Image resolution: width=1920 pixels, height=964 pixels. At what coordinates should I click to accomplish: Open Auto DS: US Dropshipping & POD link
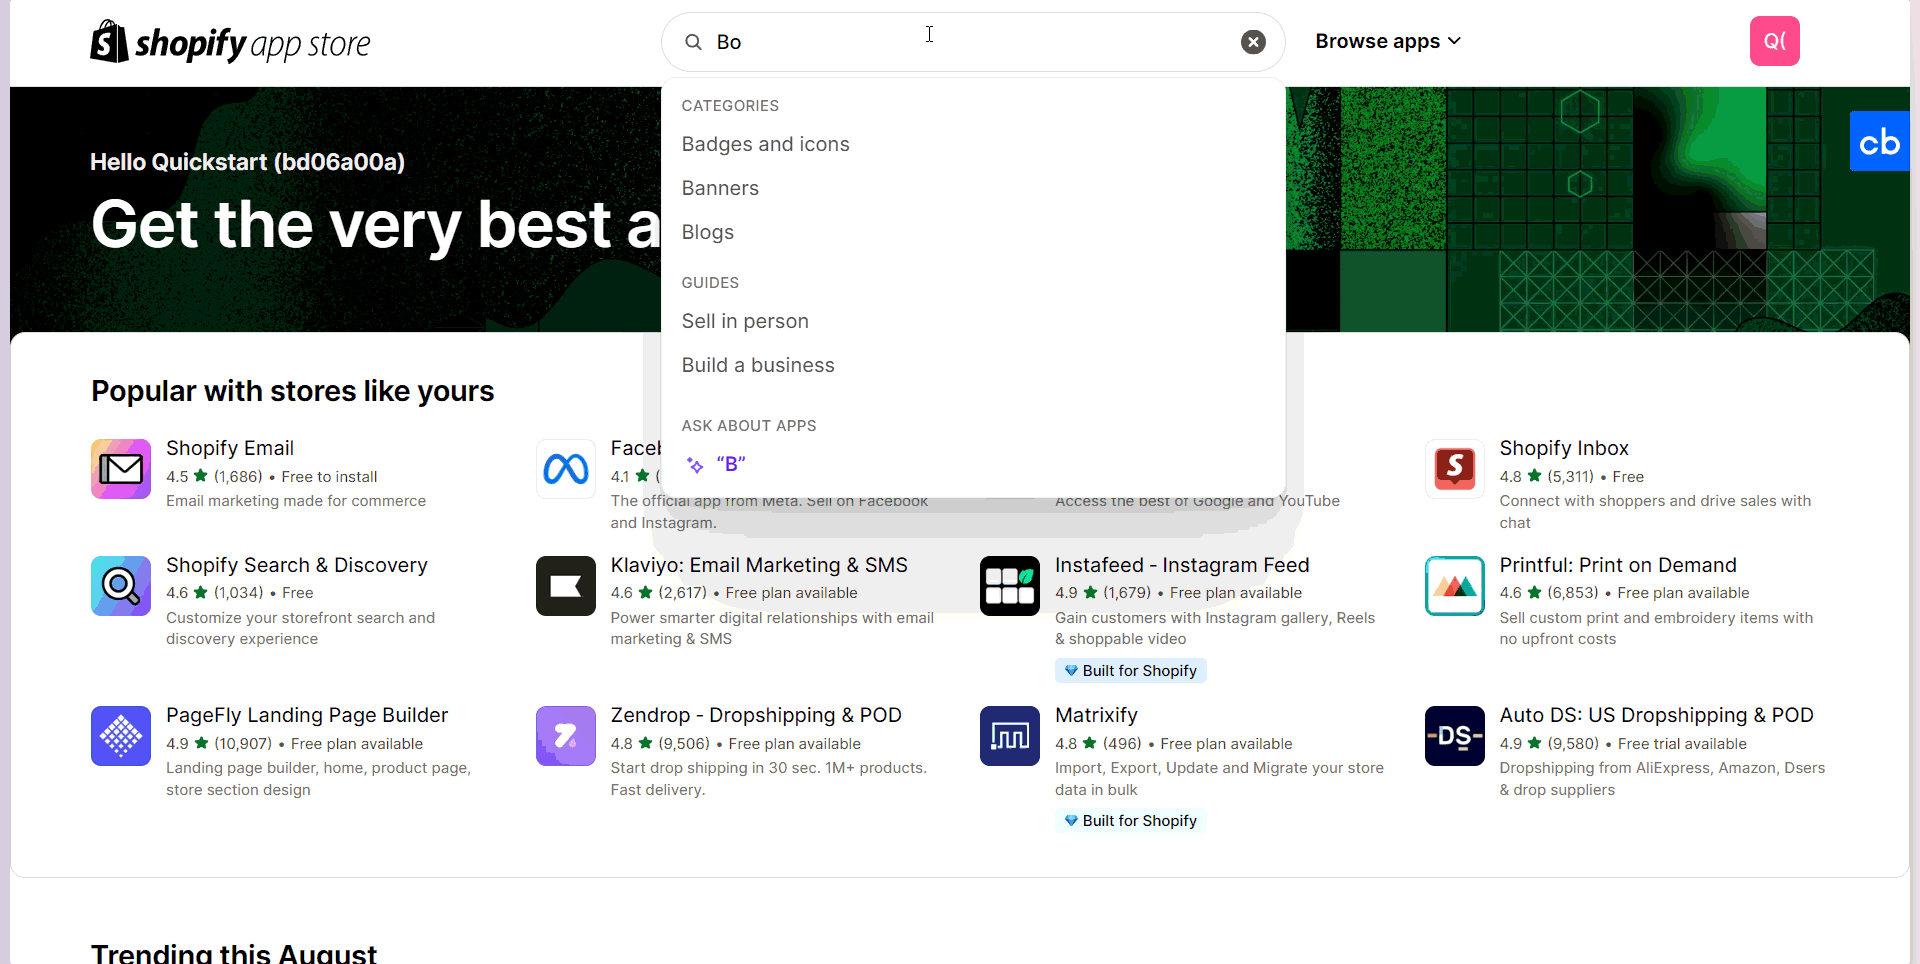pyautogui.click(x=1656, y=715)
